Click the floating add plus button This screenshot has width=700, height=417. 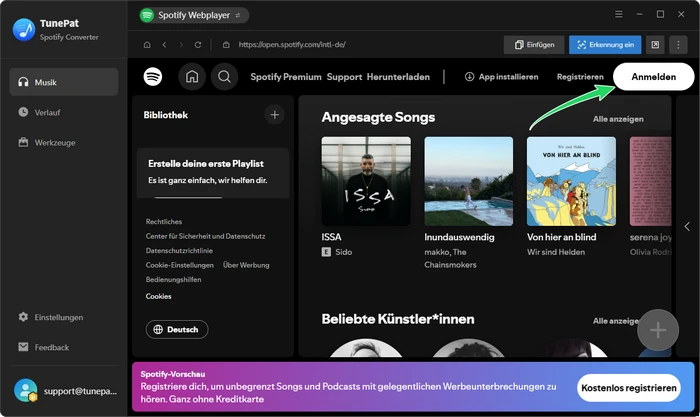tap(658, 330)
